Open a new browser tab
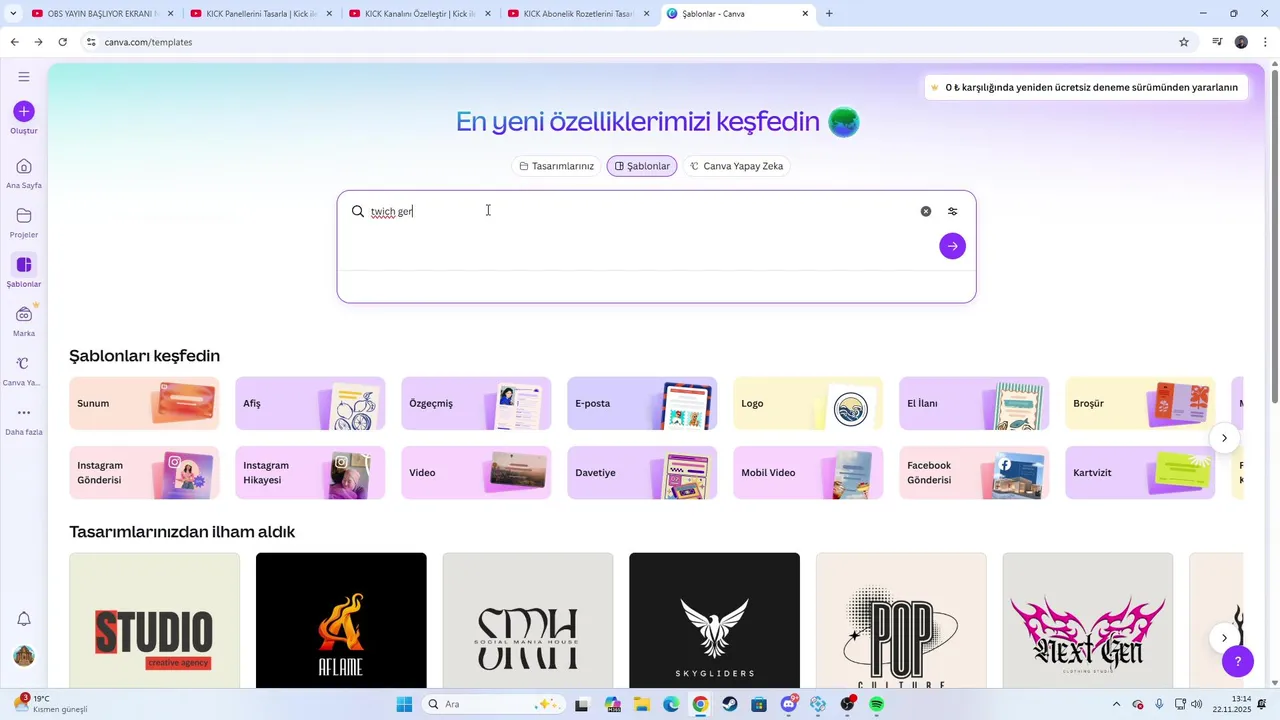 tap(829, 14)
